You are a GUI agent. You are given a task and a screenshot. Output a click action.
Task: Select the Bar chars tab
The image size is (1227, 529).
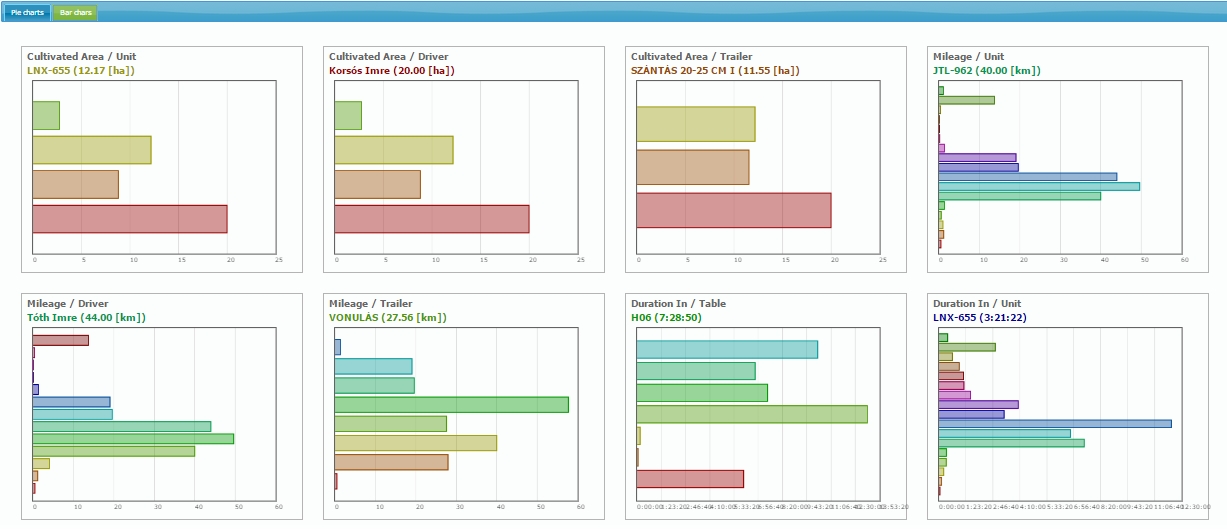click(74, 12)
